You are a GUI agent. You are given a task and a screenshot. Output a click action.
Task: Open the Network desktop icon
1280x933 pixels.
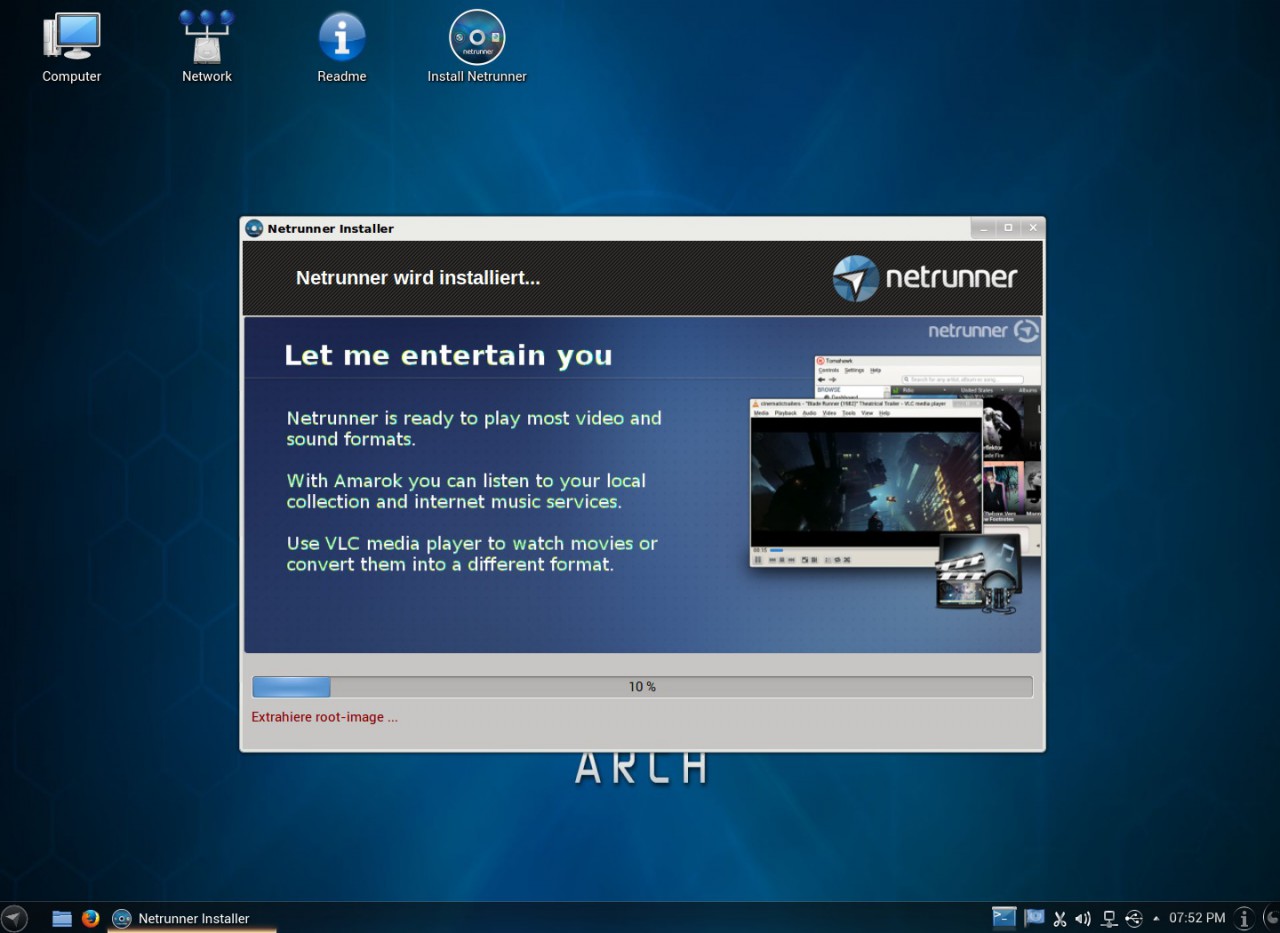tap(207, 46)
